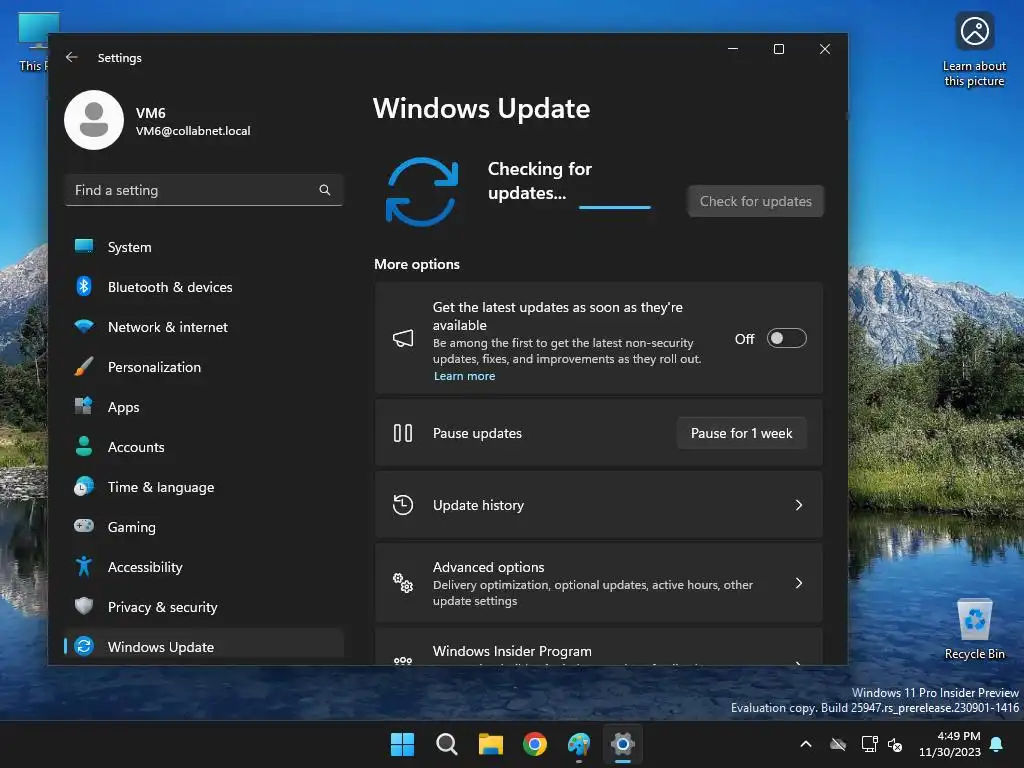Click Learn about this picture desktop icon
1024x768 pixels.
click(974, 50)
